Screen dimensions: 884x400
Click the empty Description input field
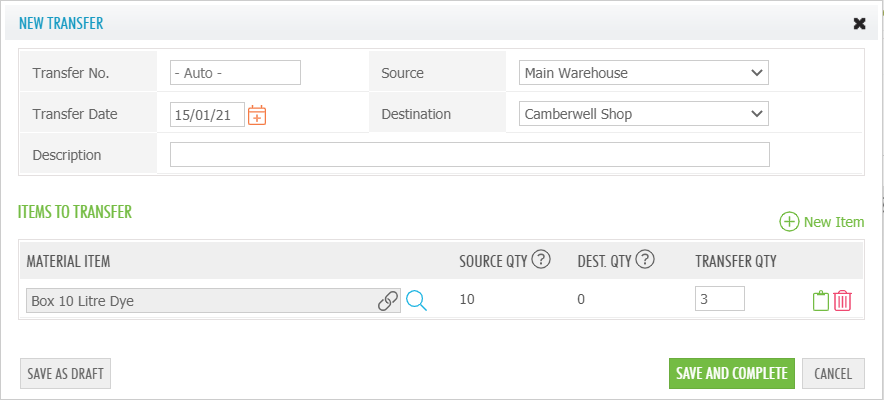pyautogui.click(x=469, y=155)
